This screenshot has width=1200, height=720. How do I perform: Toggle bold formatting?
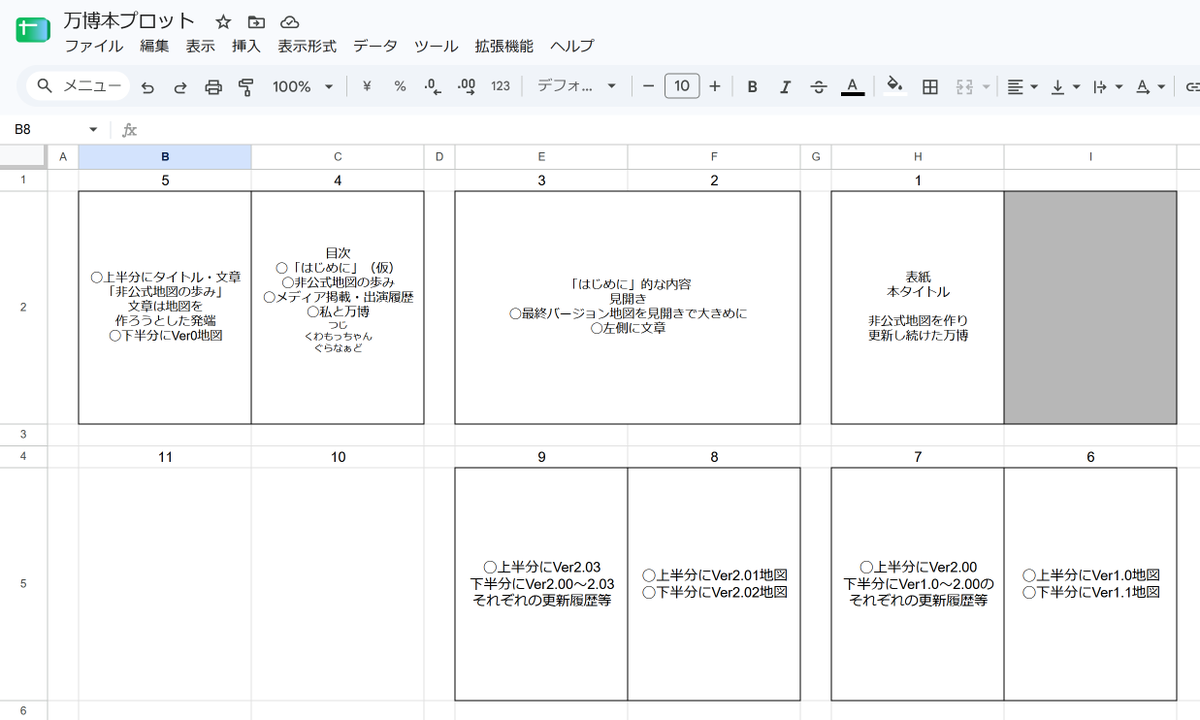pyautogui.click(x=752, y=87)
